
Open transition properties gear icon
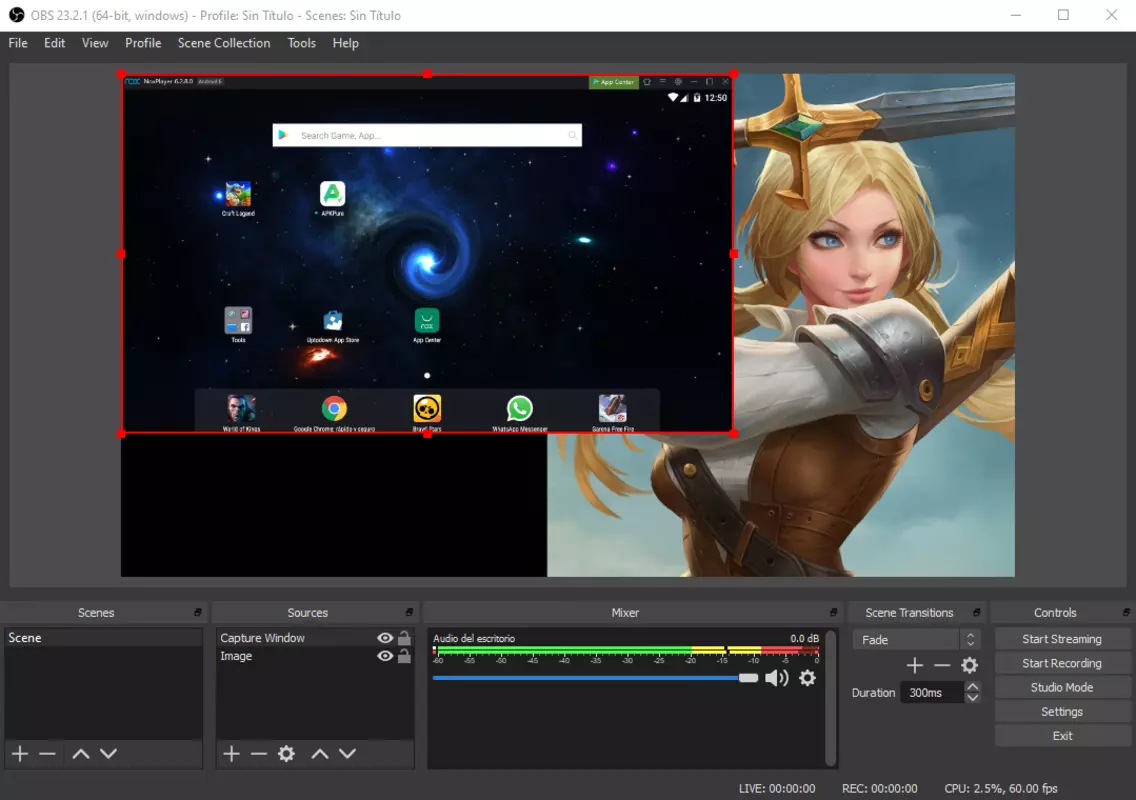point(969,665)
